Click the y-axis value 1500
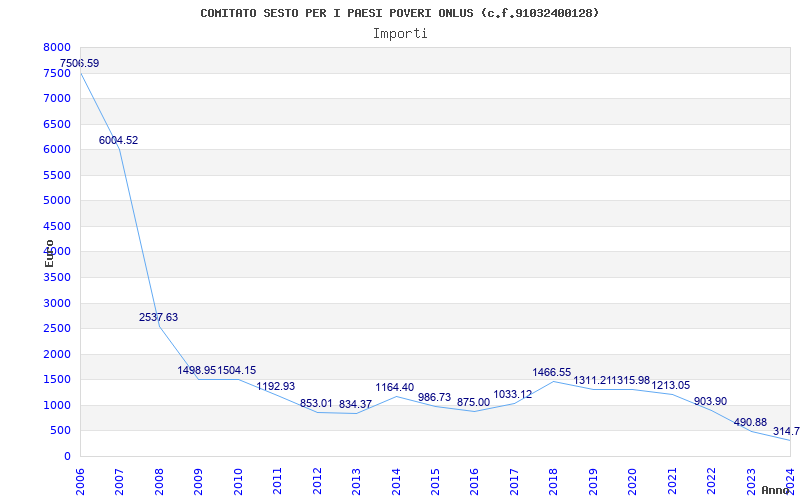 click(x=57, y=380)
